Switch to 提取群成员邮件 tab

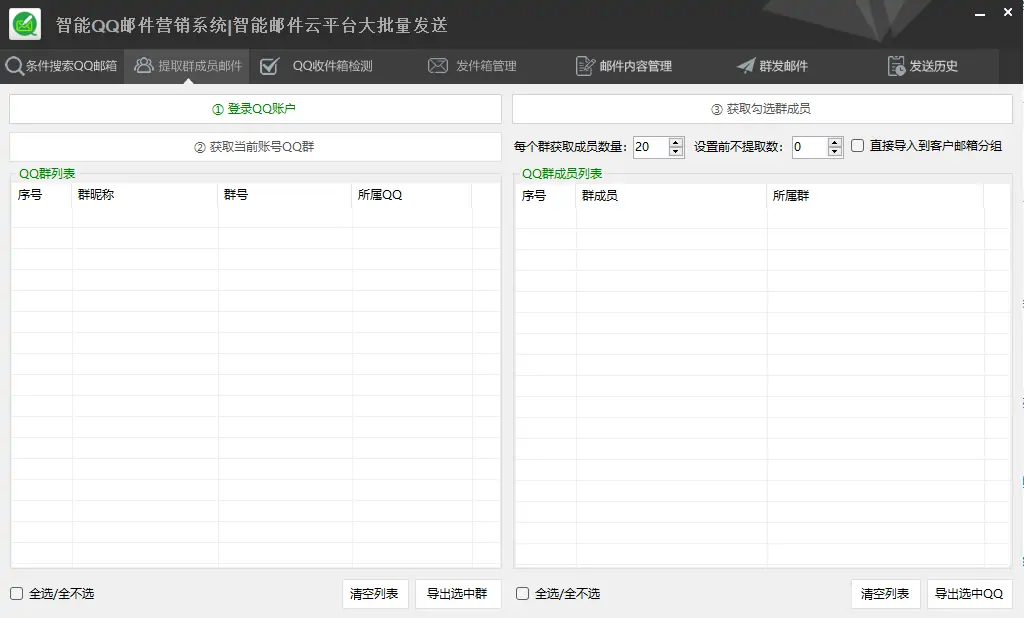187,66
